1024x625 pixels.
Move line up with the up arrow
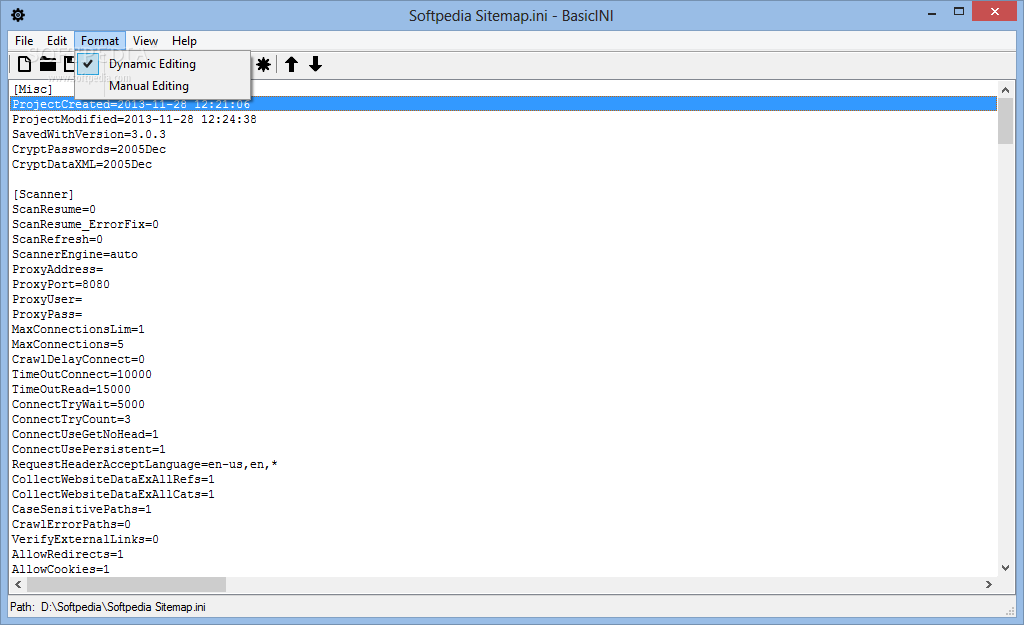click(291, 64)
